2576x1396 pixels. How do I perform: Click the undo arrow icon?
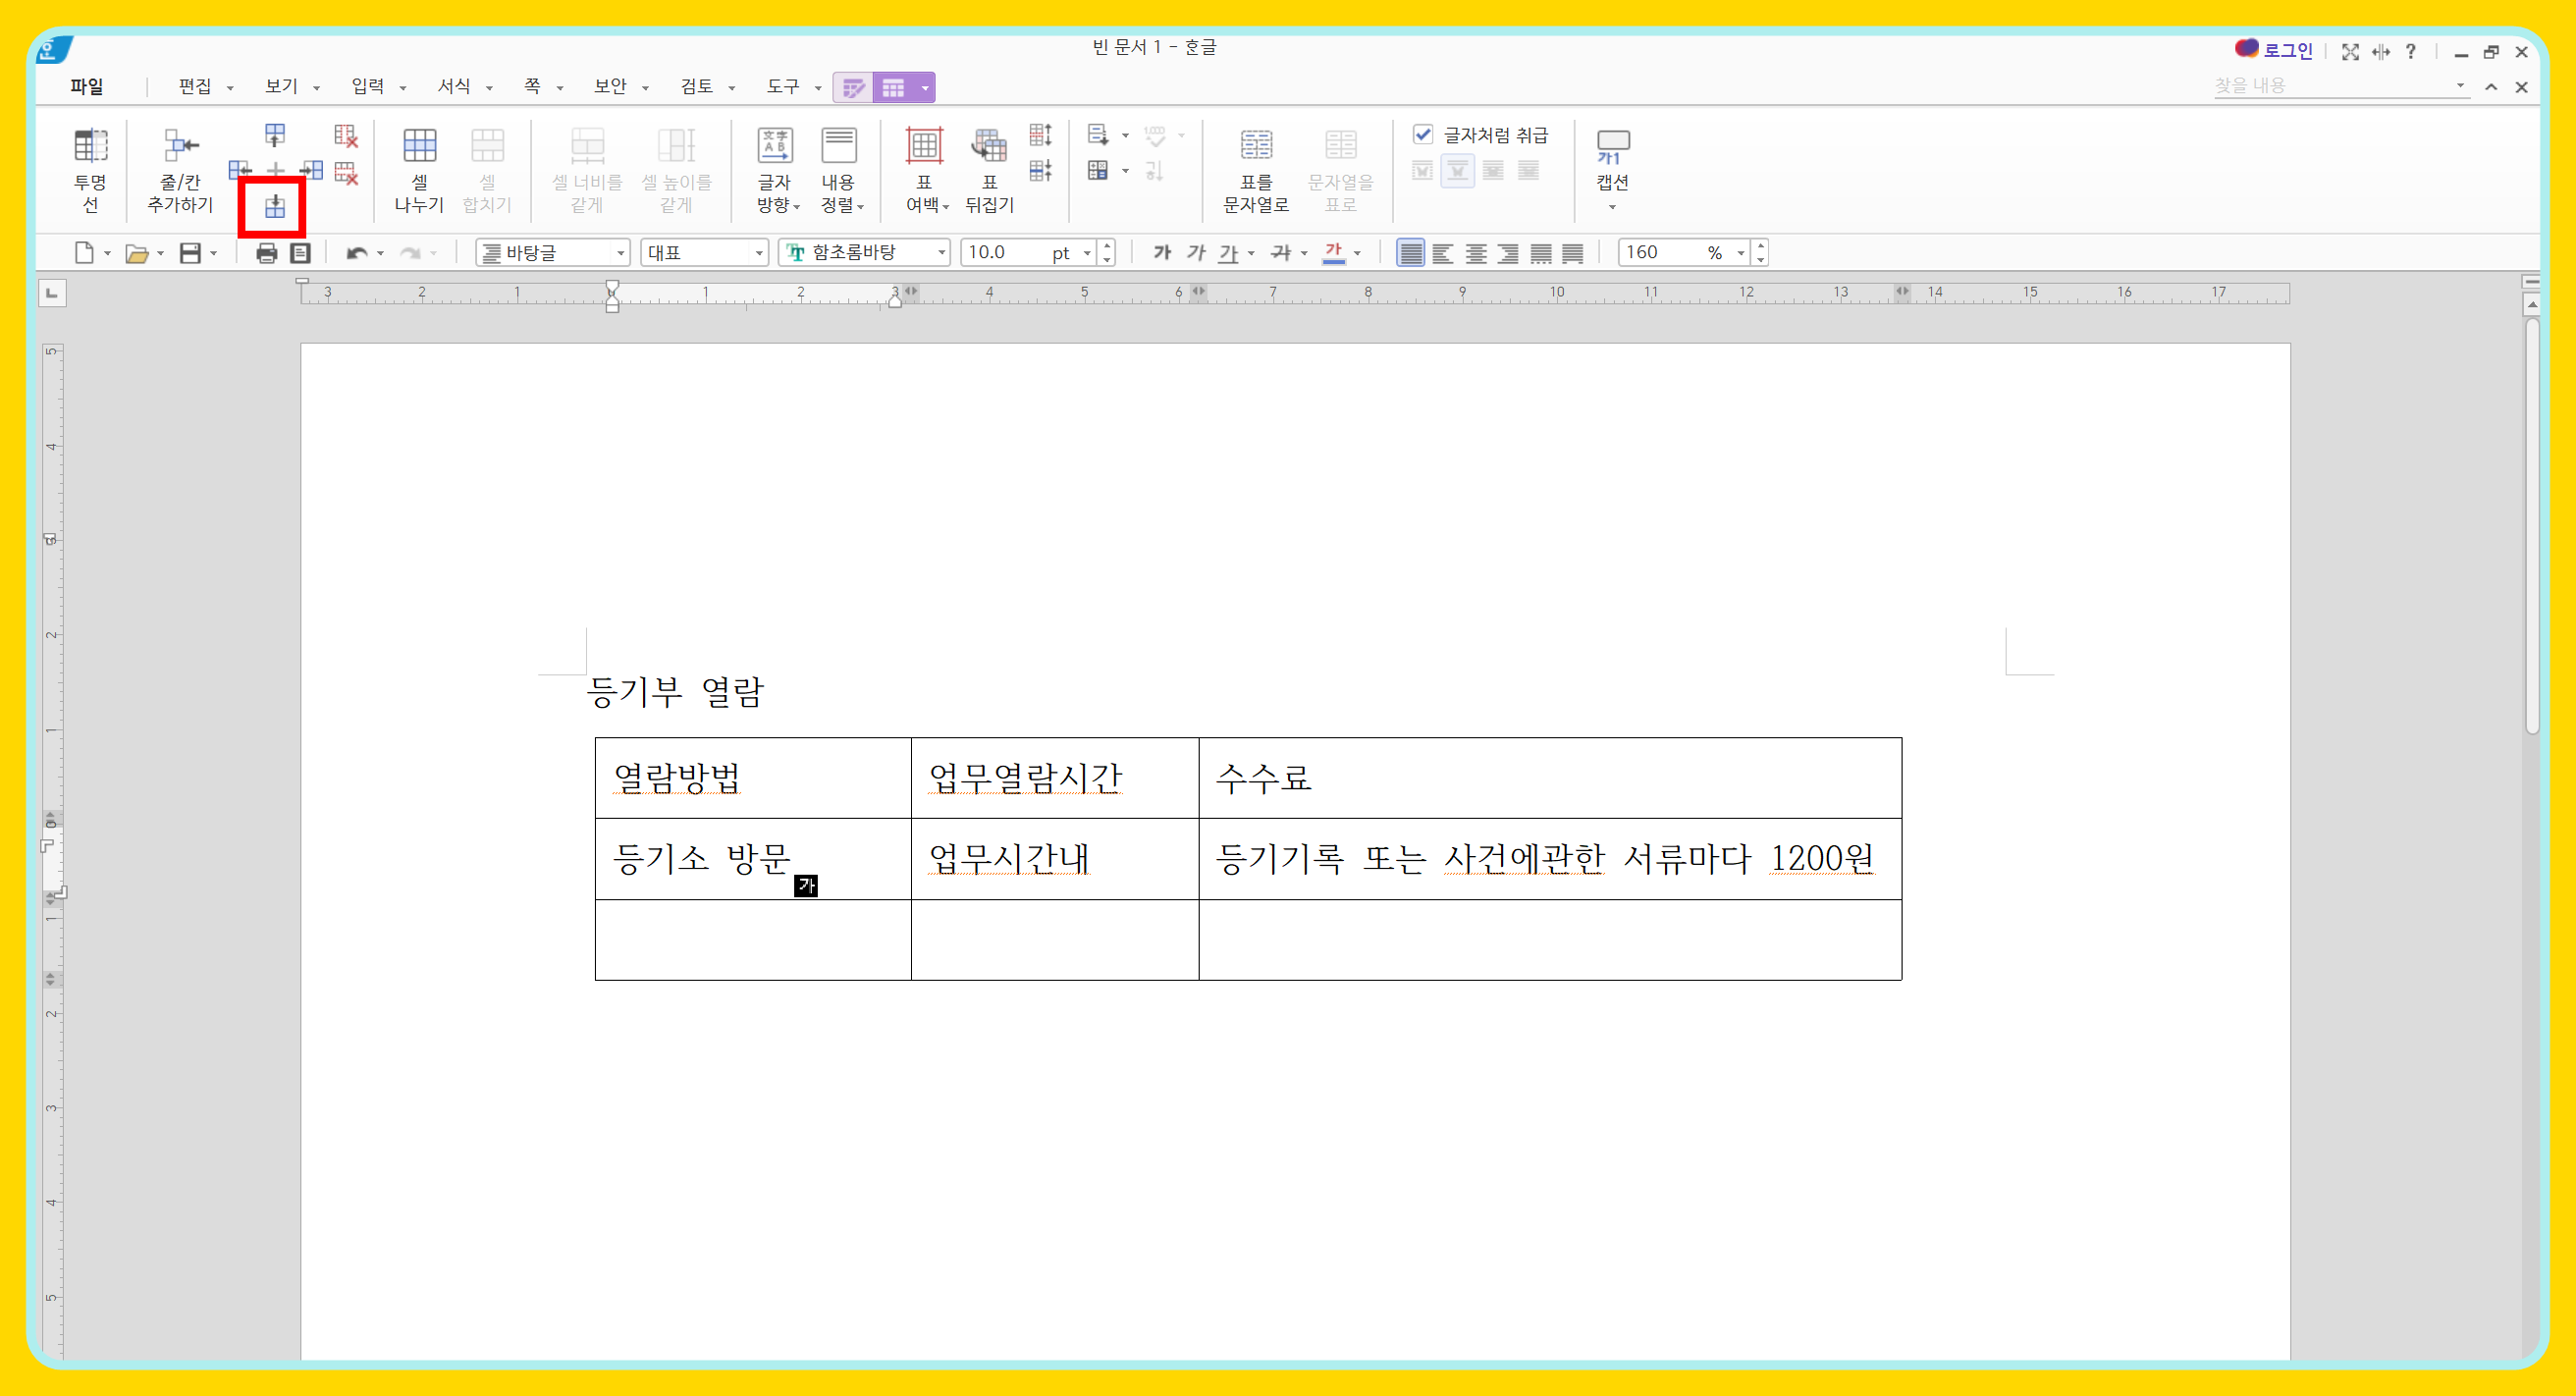coord(355,253)
